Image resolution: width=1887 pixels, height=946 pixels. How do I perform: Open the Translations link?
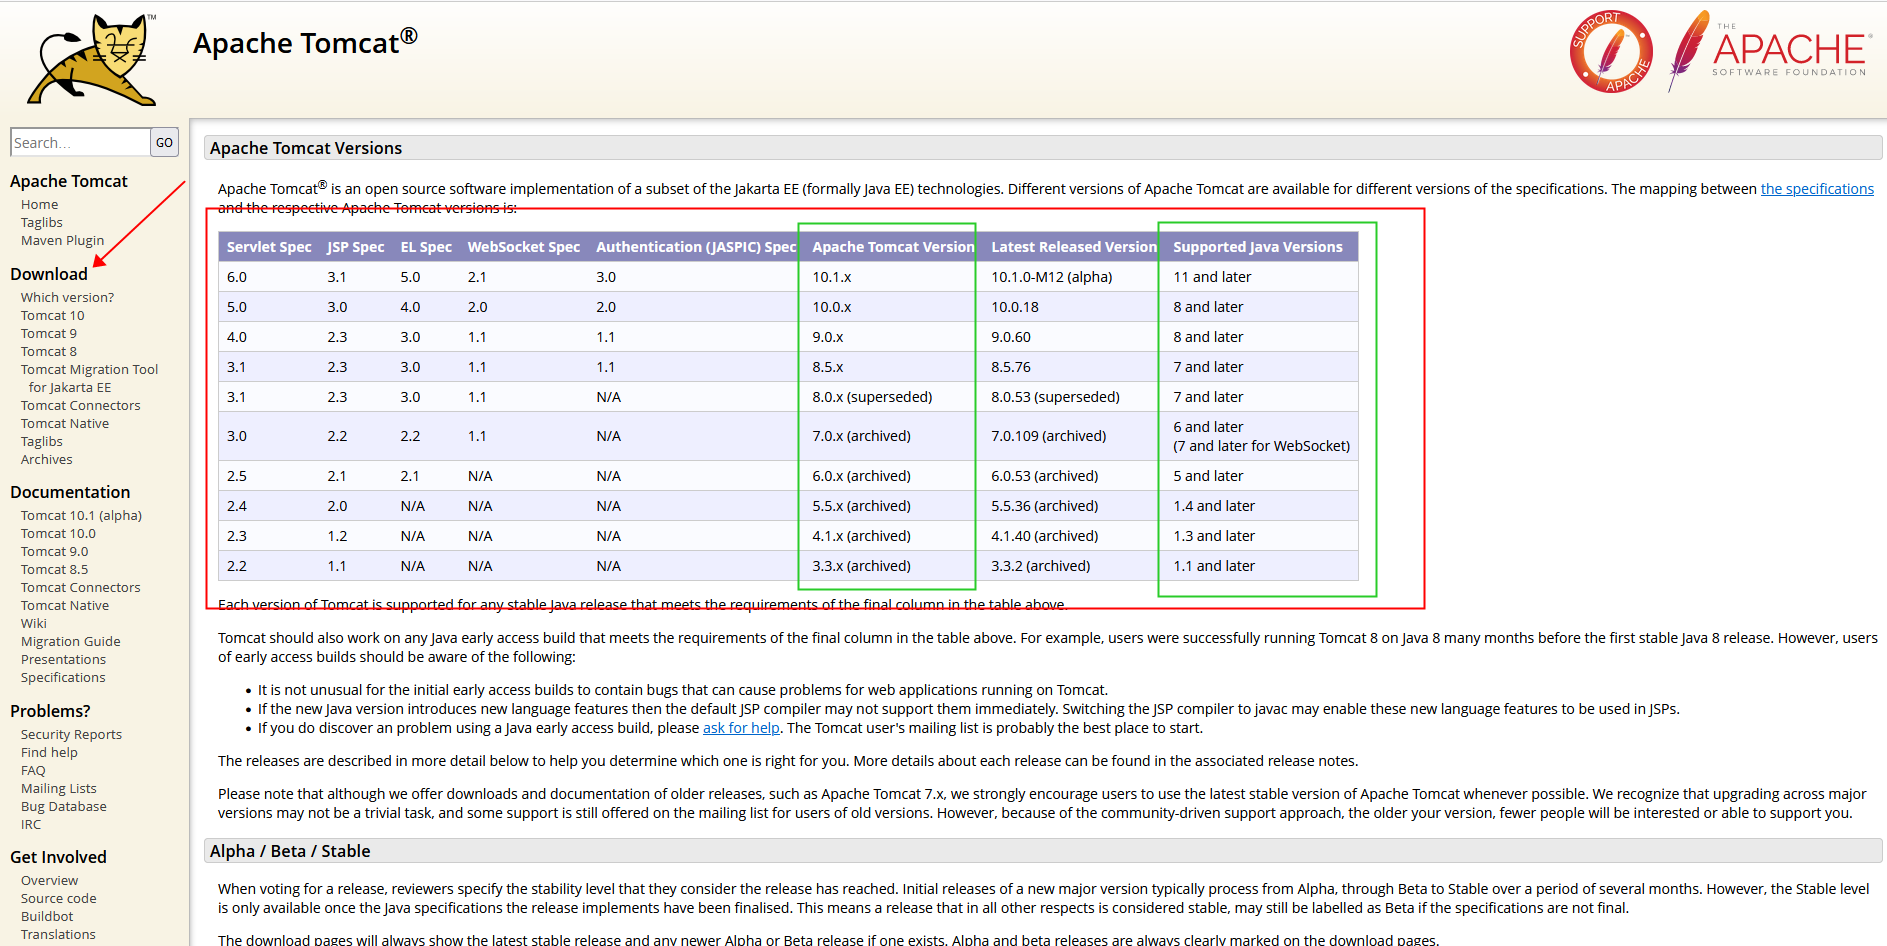point(59,934)
